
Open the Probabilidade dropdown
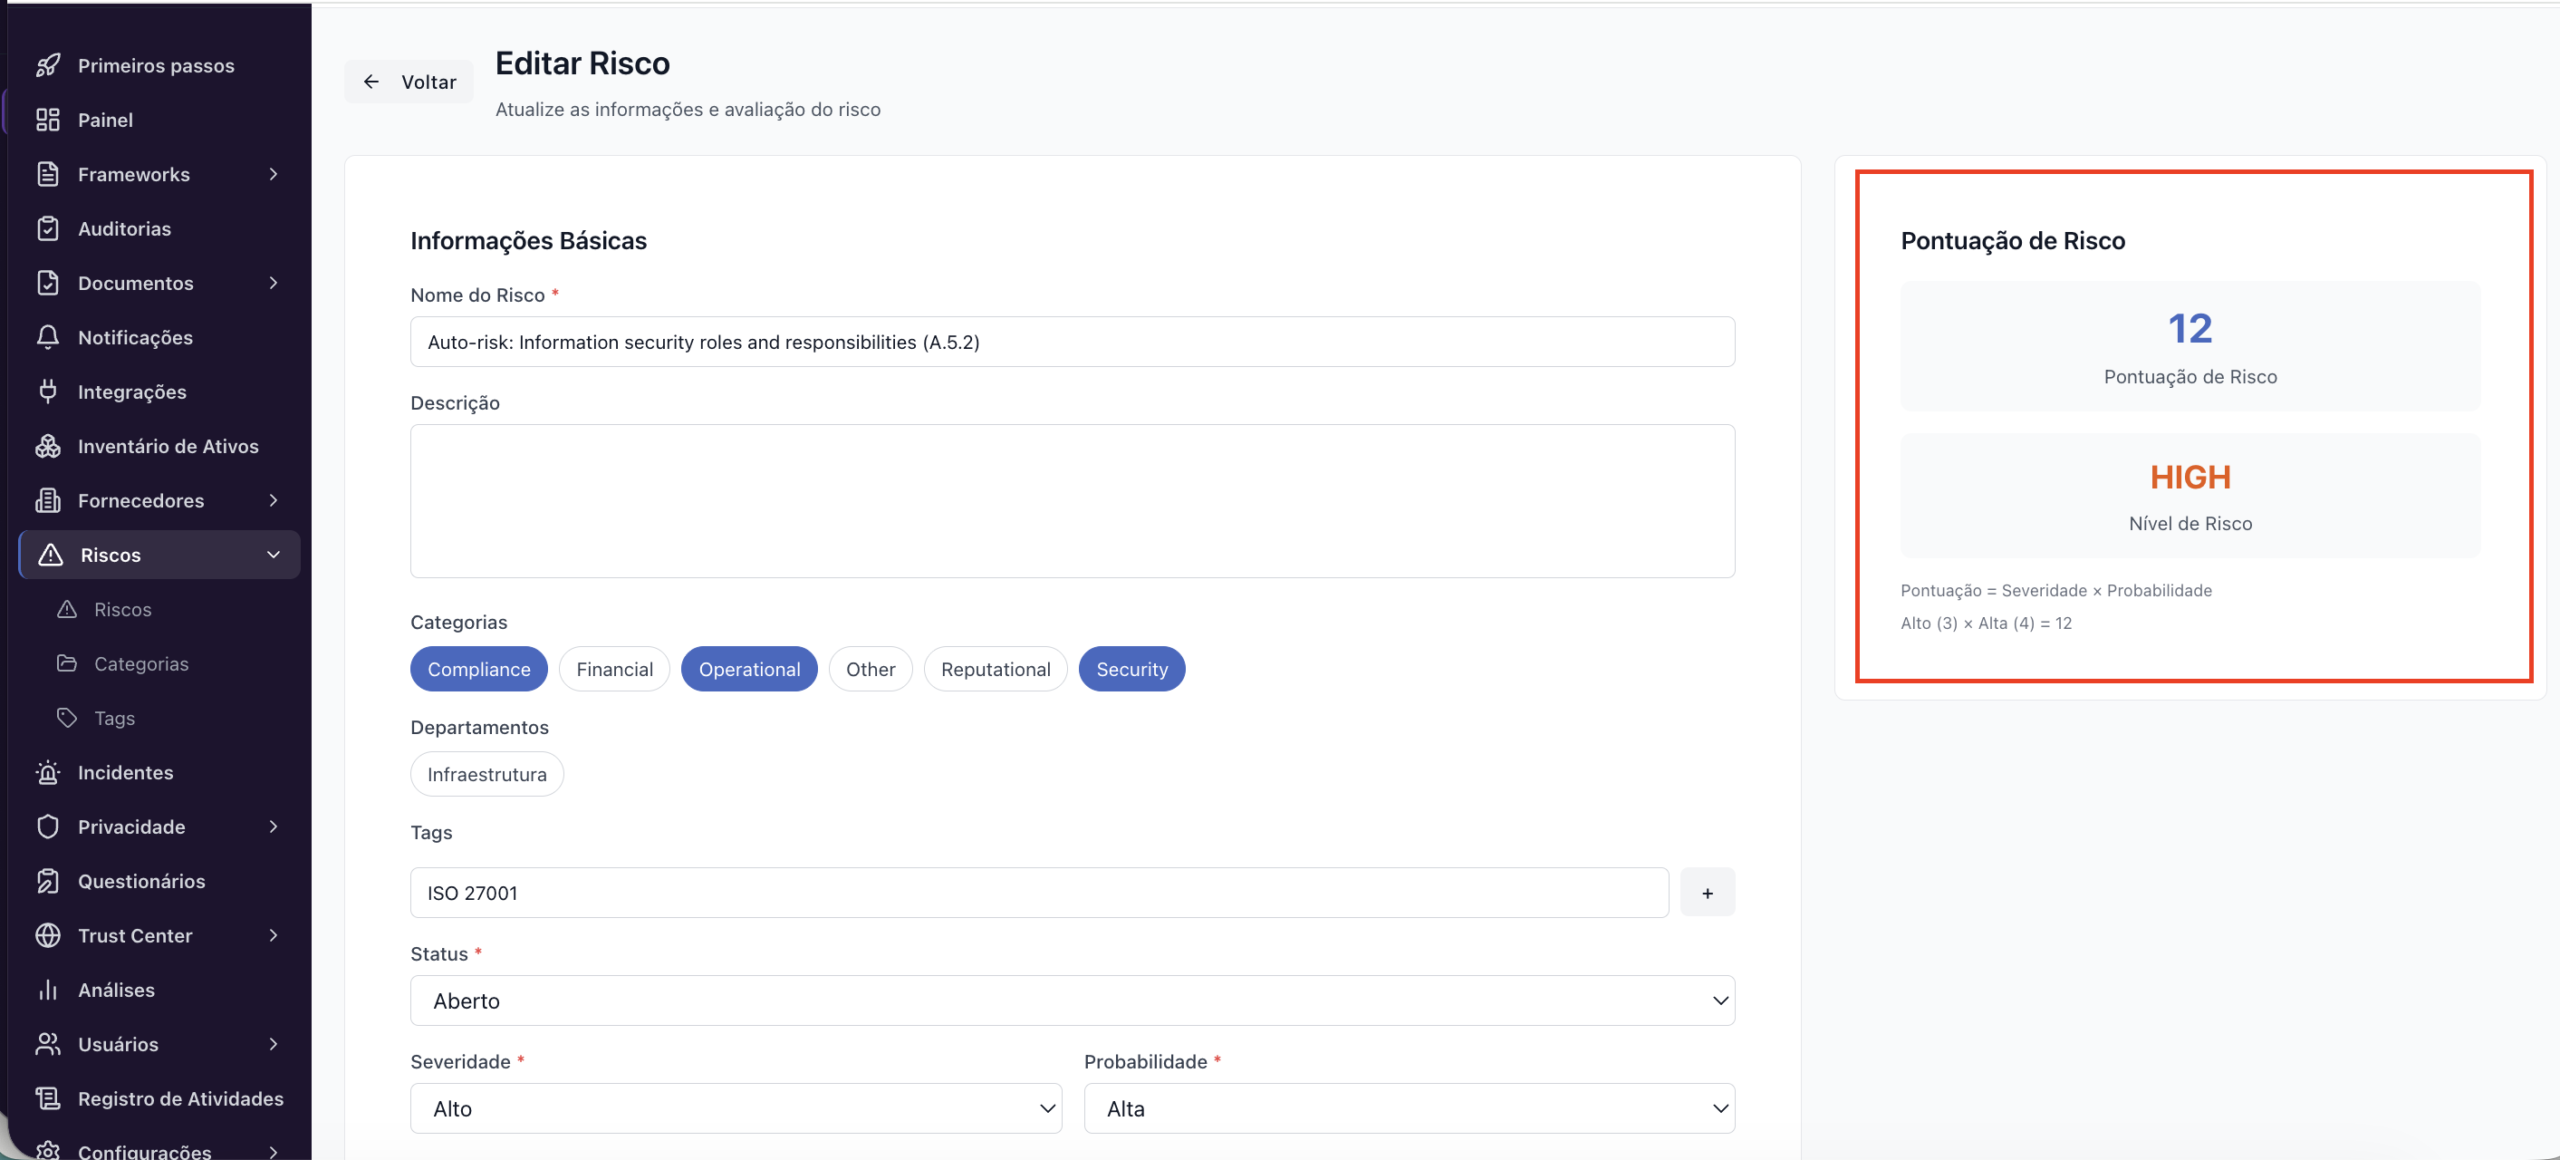pos(1410,1109)
